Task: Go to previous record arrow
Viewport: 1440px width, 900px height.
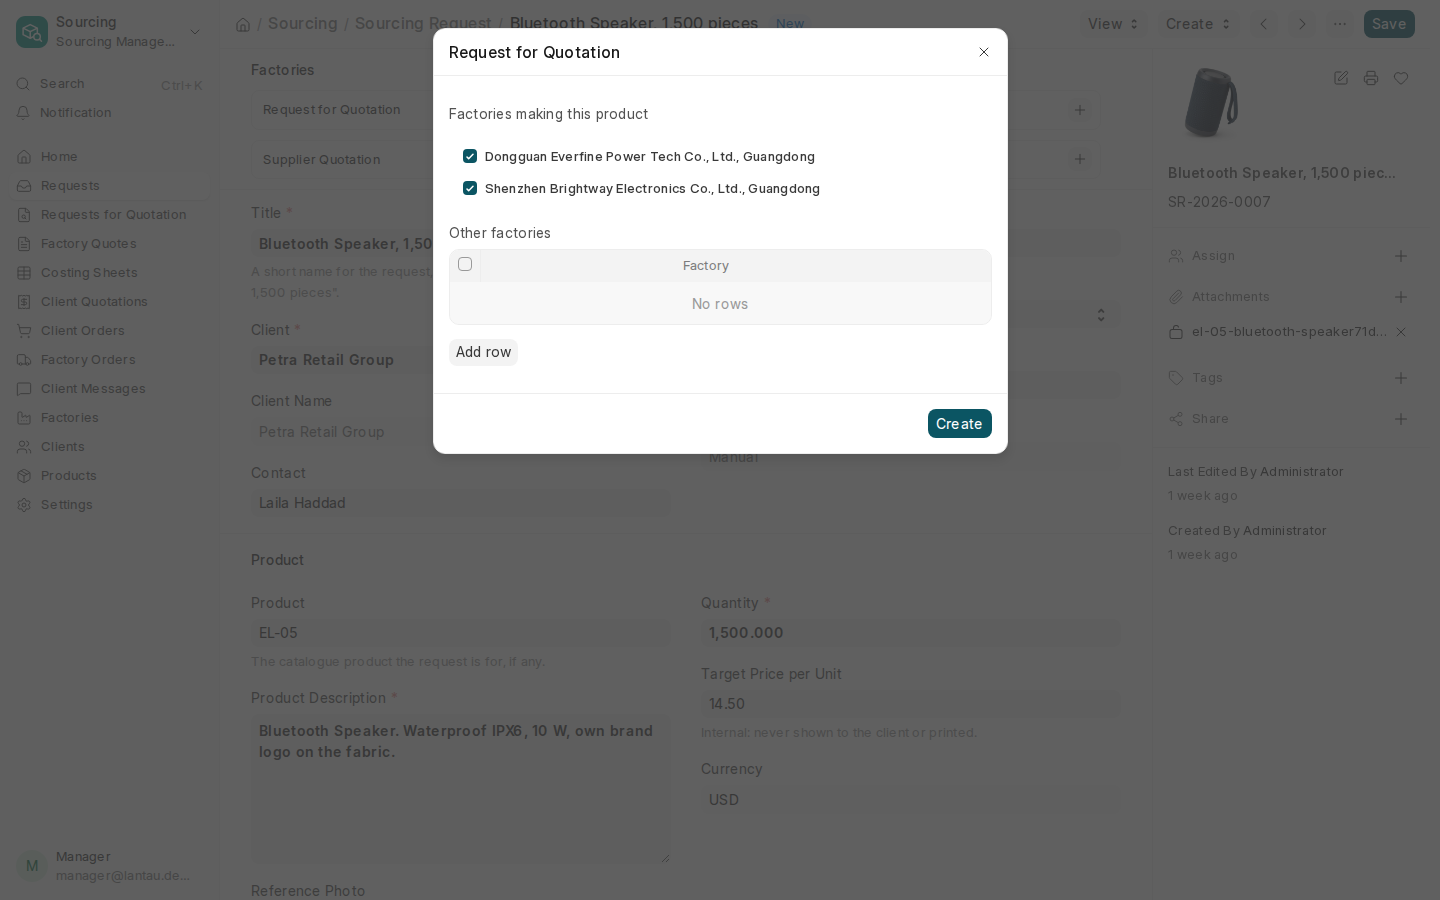Action: click(1264, 24)
